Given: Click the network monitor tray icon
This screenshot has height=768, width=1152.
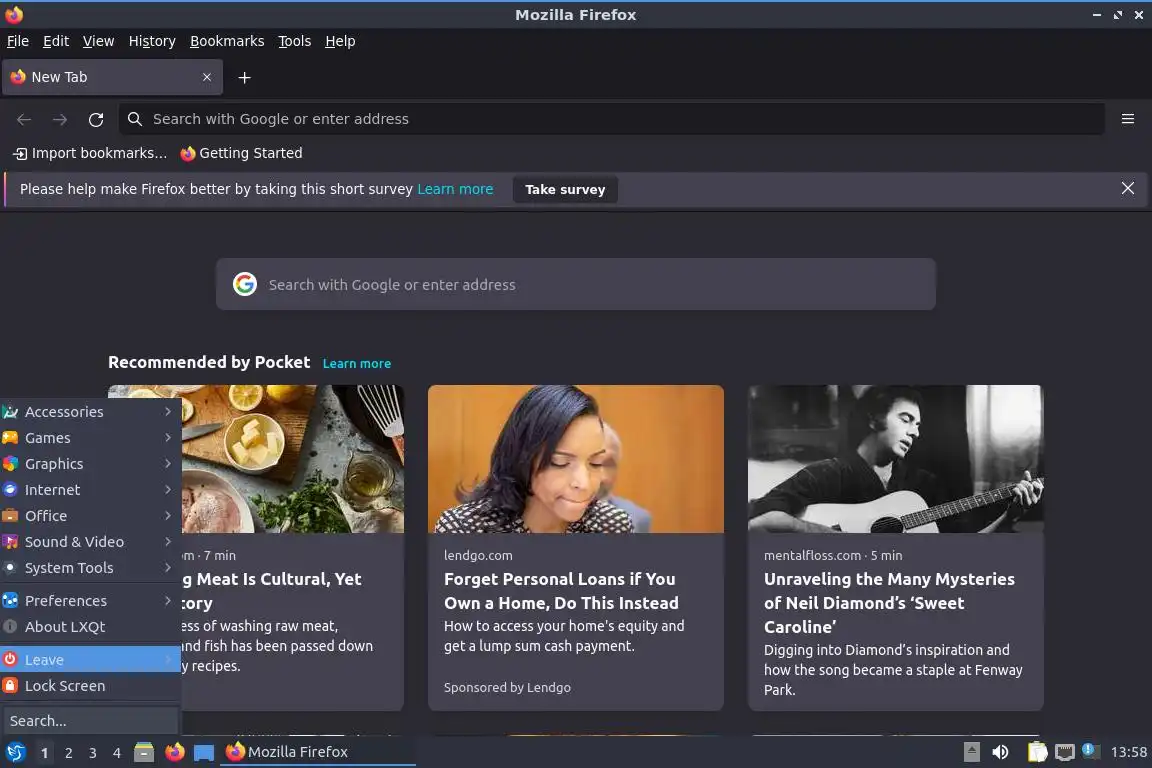Looking at the screenshot, I should click(x=1065, y=753).
